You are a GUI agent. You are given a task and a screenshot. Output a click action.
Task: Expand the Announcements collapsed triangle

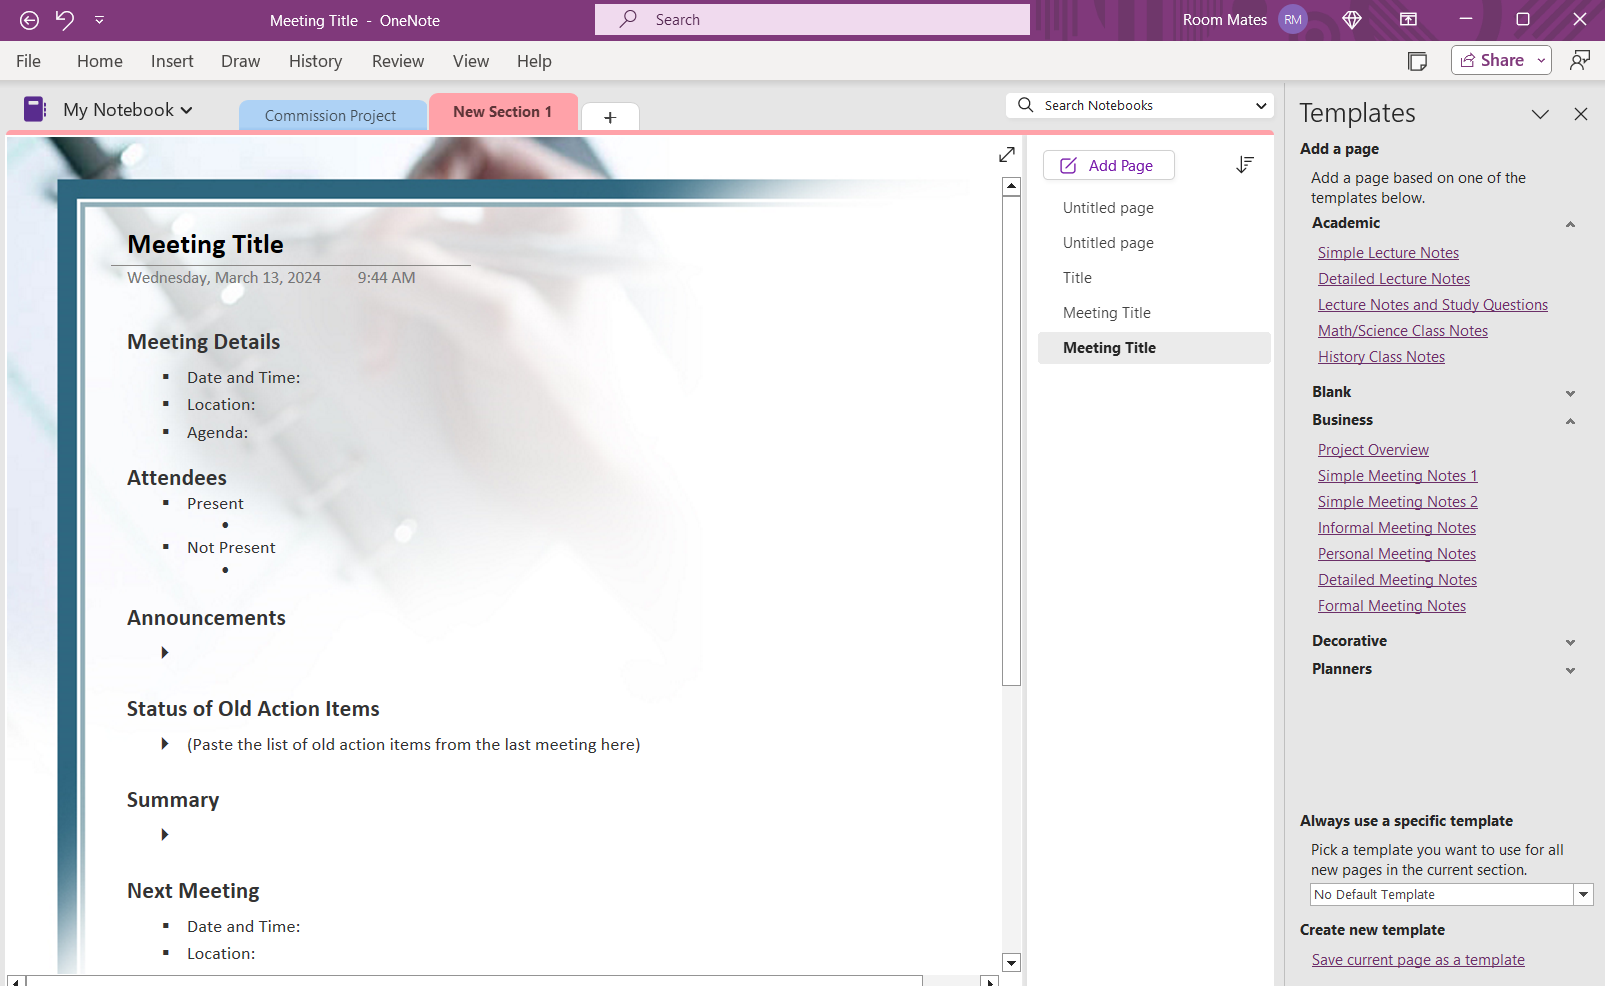(x=165, y=653)
